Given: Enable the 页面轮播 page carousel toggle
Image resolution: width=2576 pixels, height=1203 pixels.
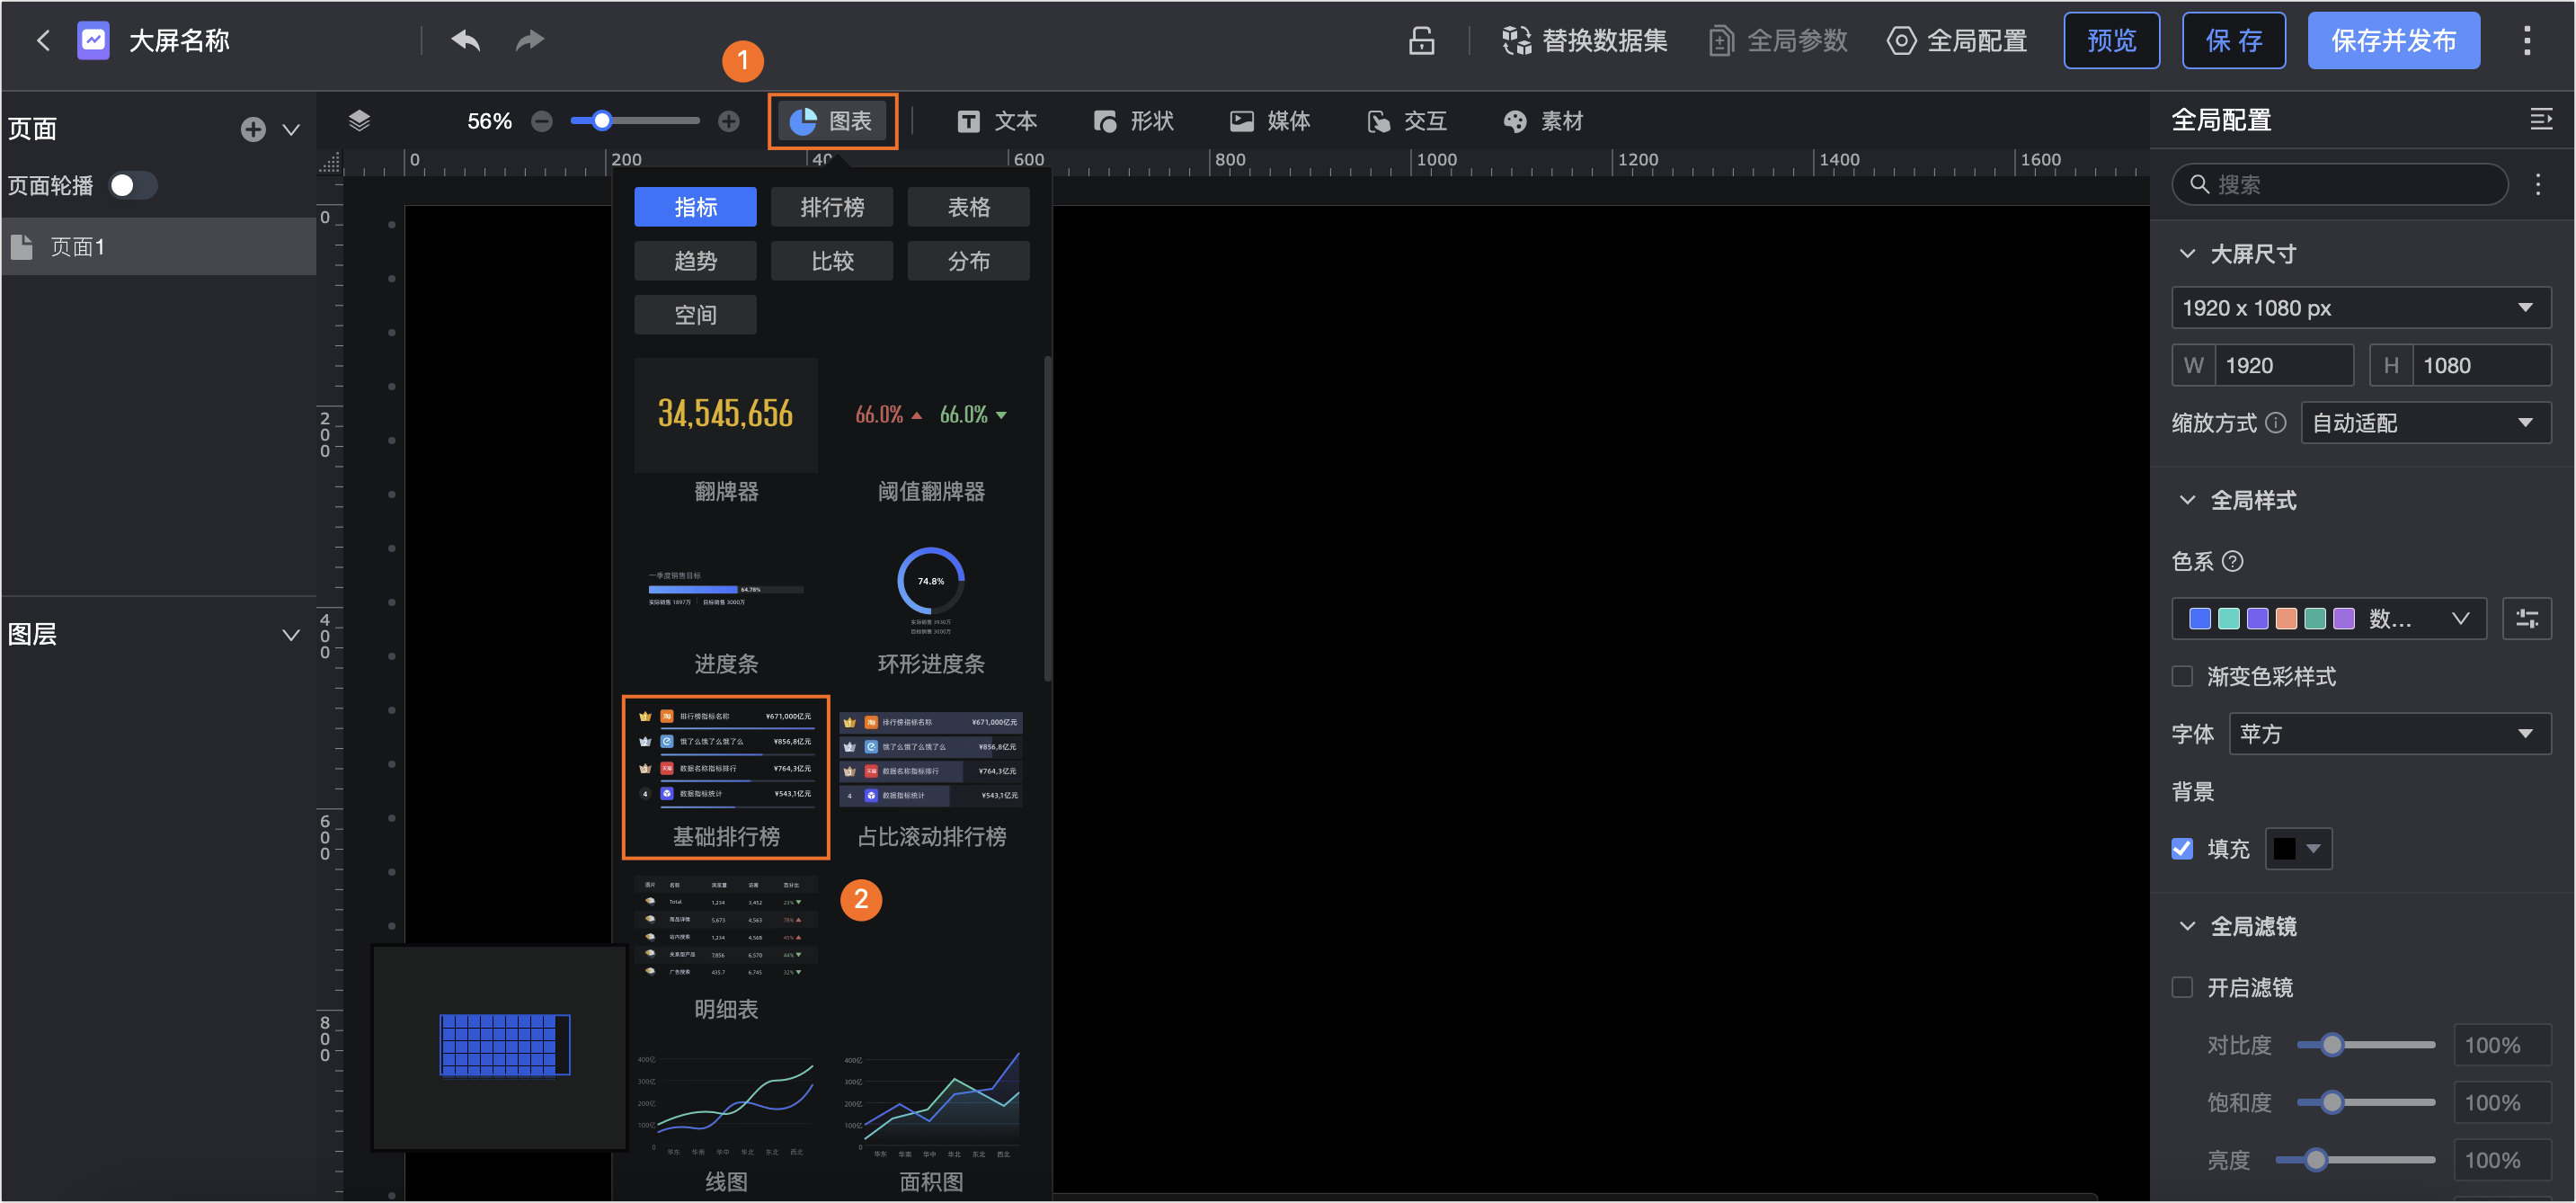Looking at the screenshot, I should [x=132, y=185].
